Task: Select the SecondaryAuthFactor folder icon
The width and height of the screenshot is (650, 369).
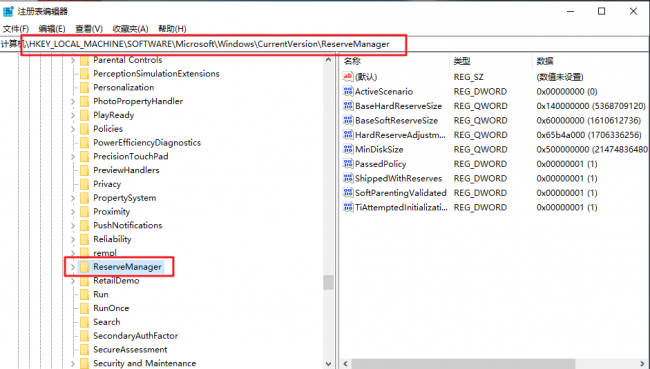Action: (x=84, y=336)
